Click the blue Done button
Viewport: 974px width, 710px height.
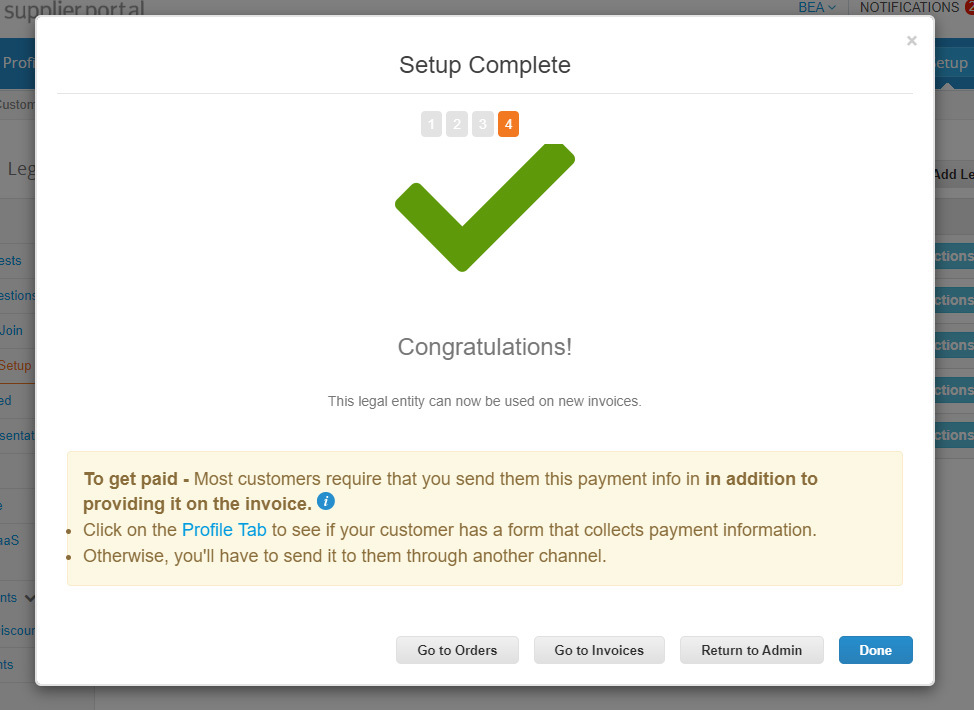[x=875, y=650]
